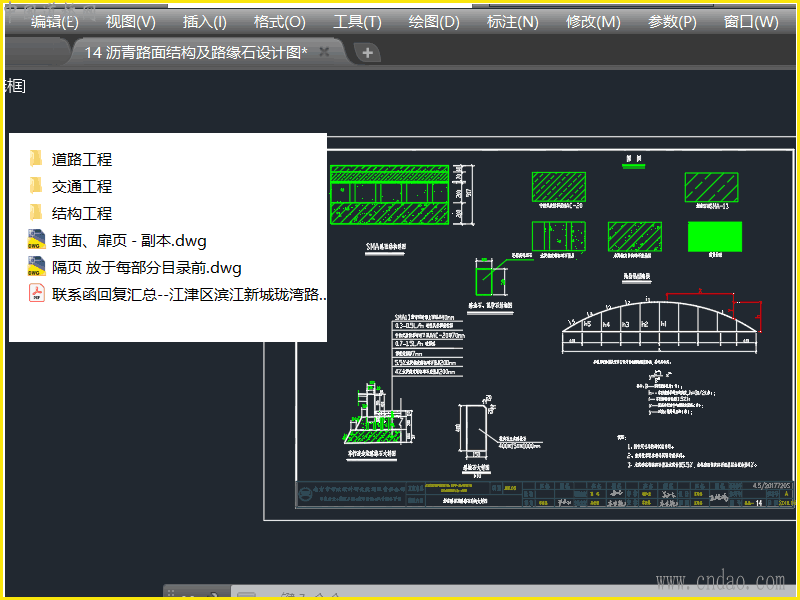Screen dimensions: 800x600
Task: Open the 道路工程 folder icon
Action: pyautogui.click(x=36, y=159)
